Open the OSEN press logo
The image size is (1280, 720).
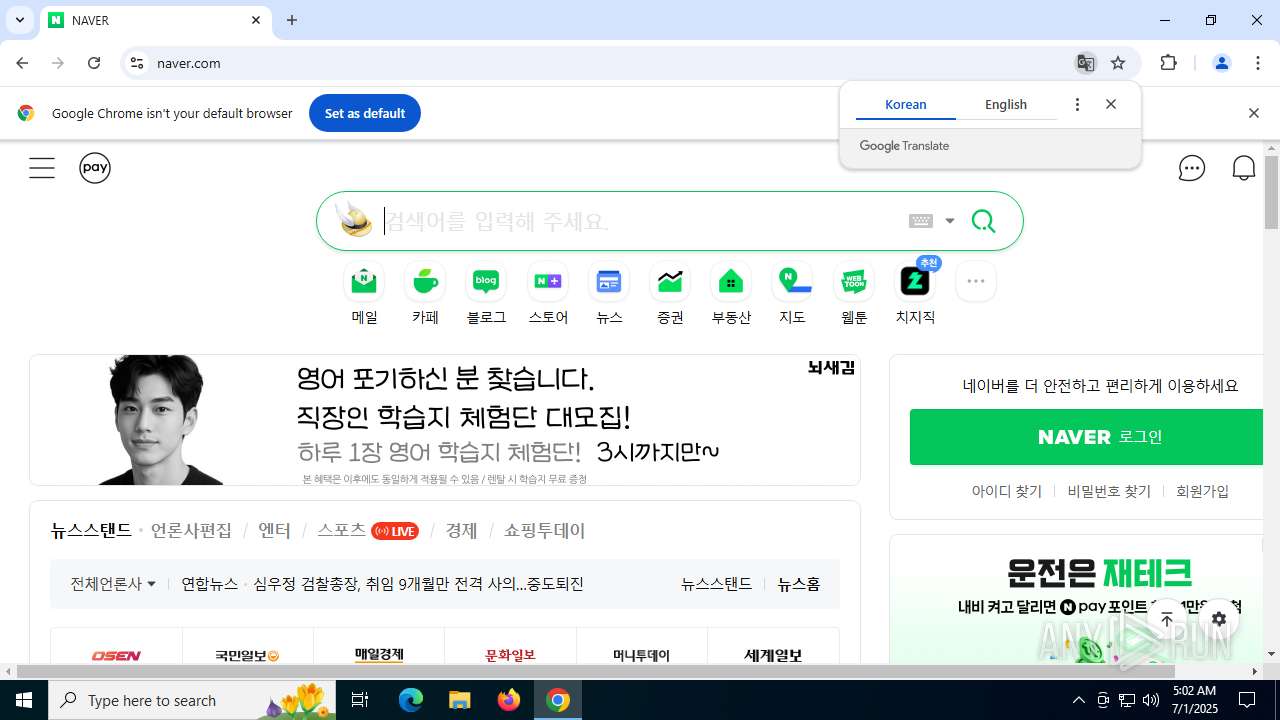coord(116,655)
